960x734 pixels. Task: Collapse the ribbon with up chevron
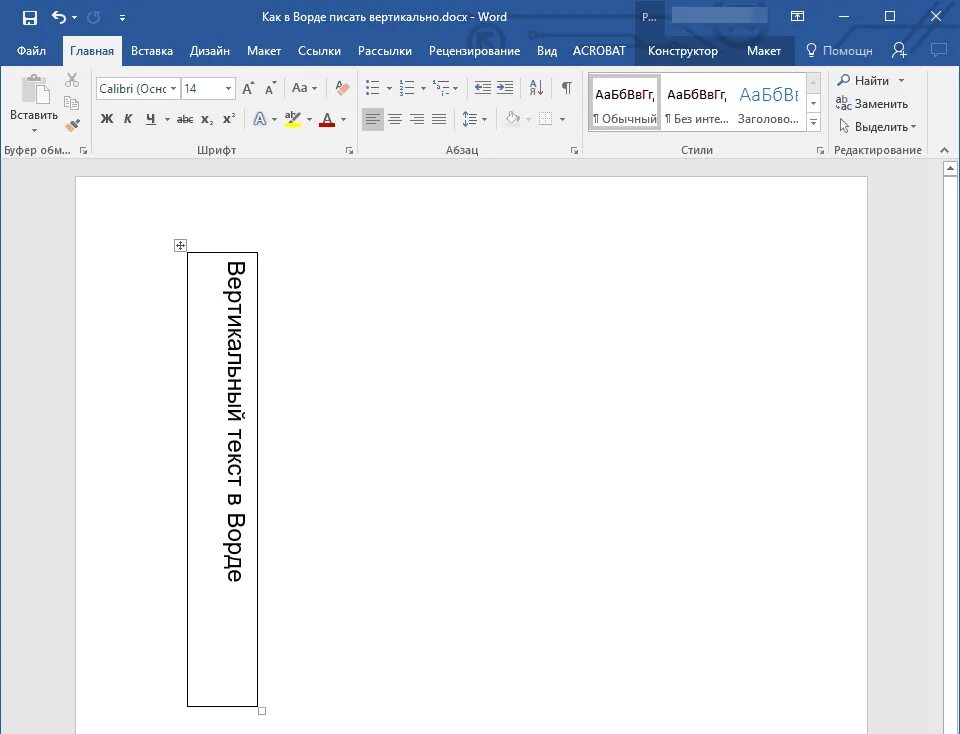tap(944, 151)
